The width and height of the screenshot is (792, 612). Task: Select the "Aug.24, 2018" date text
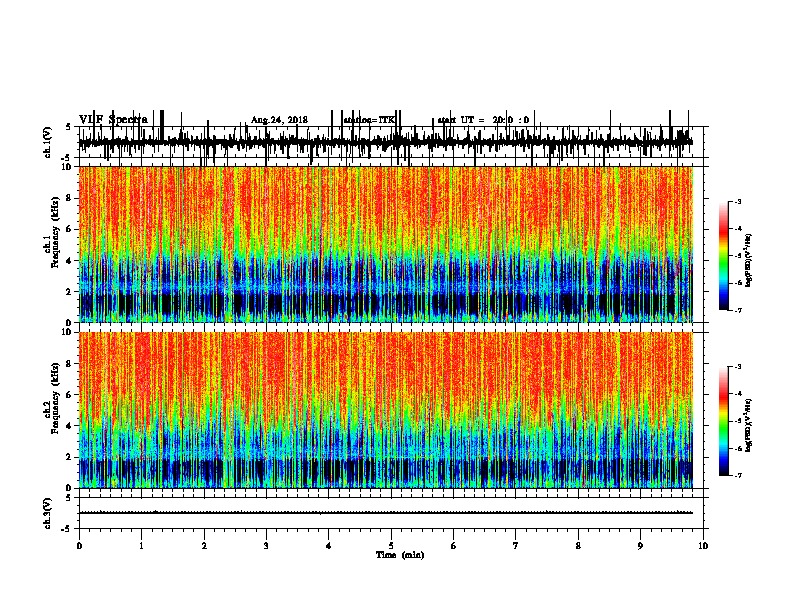coord(279,120)
